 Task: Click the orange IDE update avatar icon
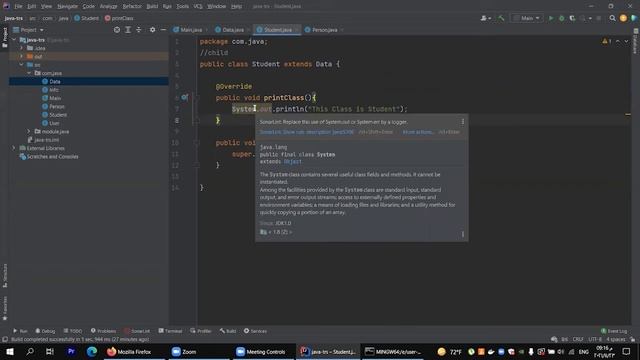(x=623, y=18)
